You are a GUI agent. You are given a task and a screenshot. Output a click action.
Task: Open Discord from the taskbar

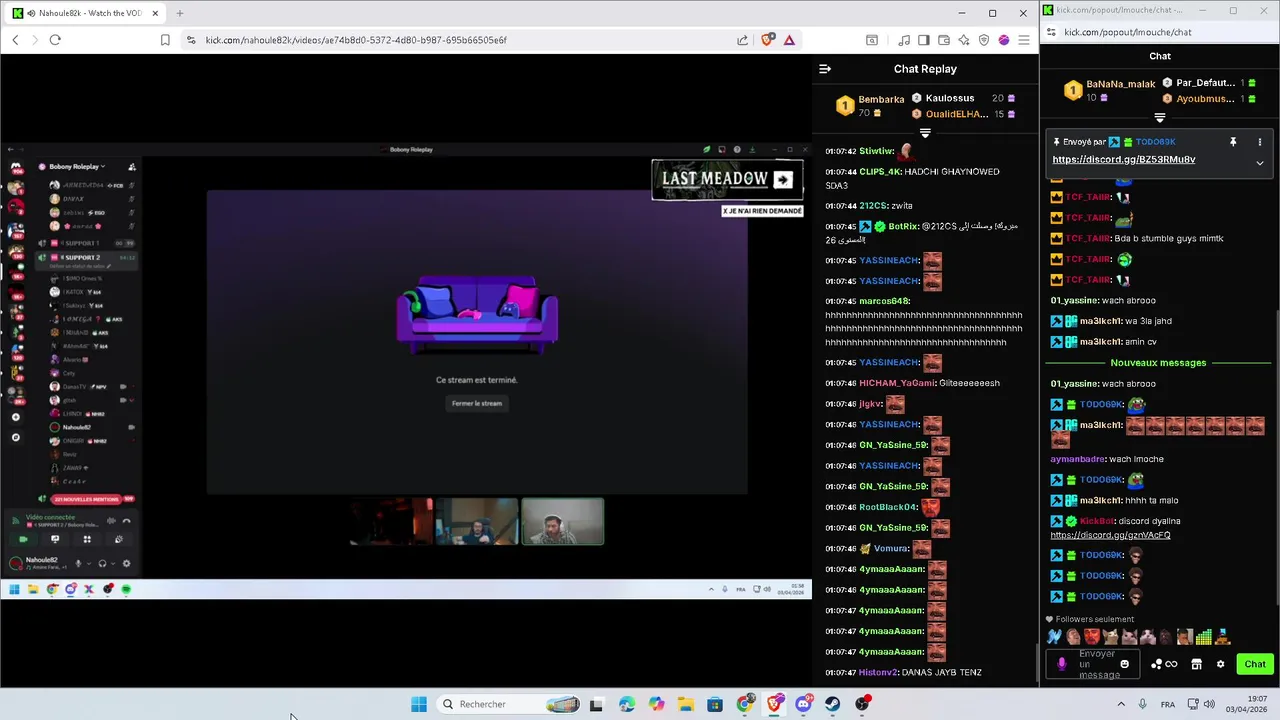pyautogui.click(x=803, y=704)
